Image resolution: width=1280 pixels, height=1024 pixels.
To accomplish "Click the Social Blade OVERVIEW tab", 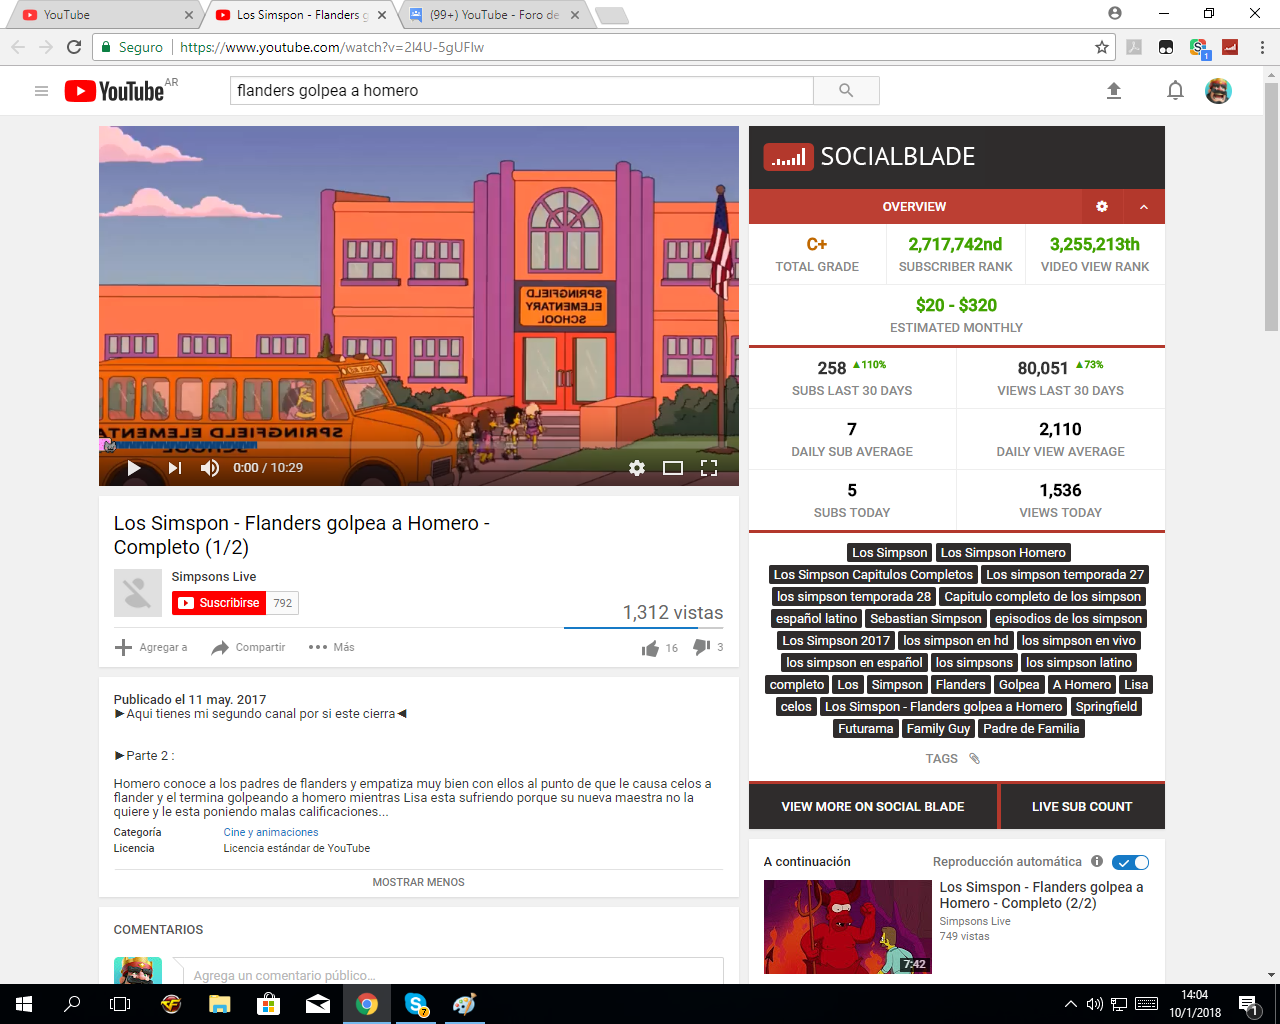I will pos(914,207).
